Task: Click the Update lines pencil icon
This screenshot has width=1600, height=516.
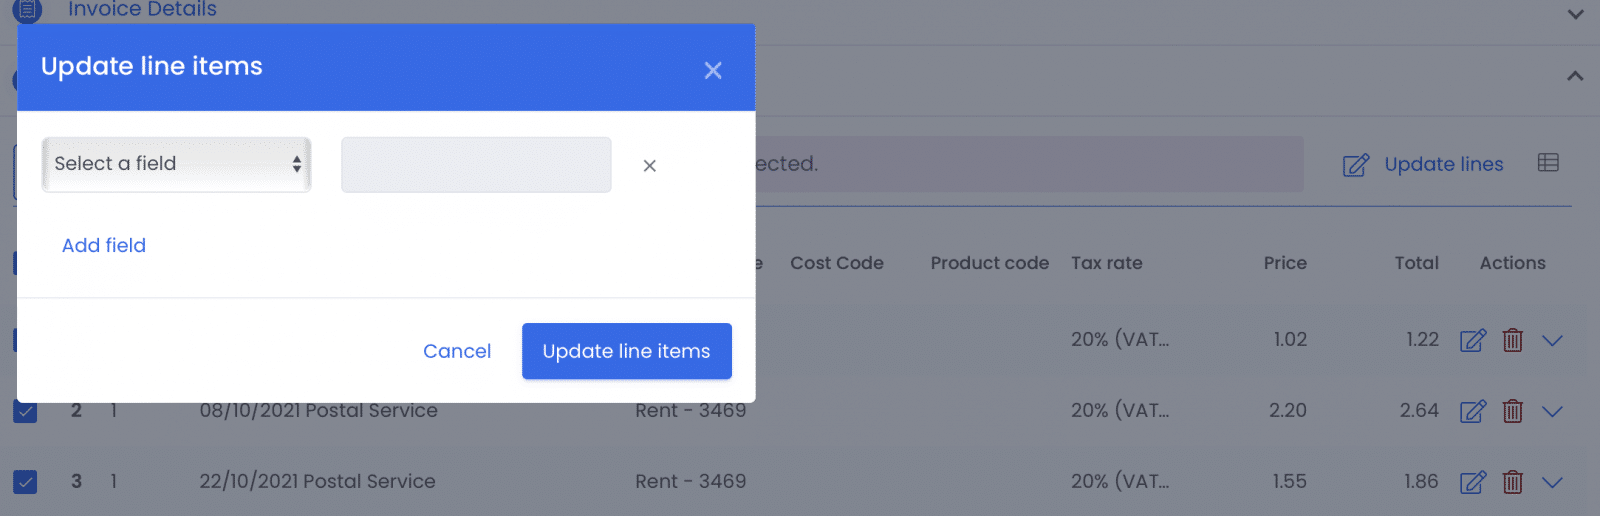Action: coord(1356,165)
